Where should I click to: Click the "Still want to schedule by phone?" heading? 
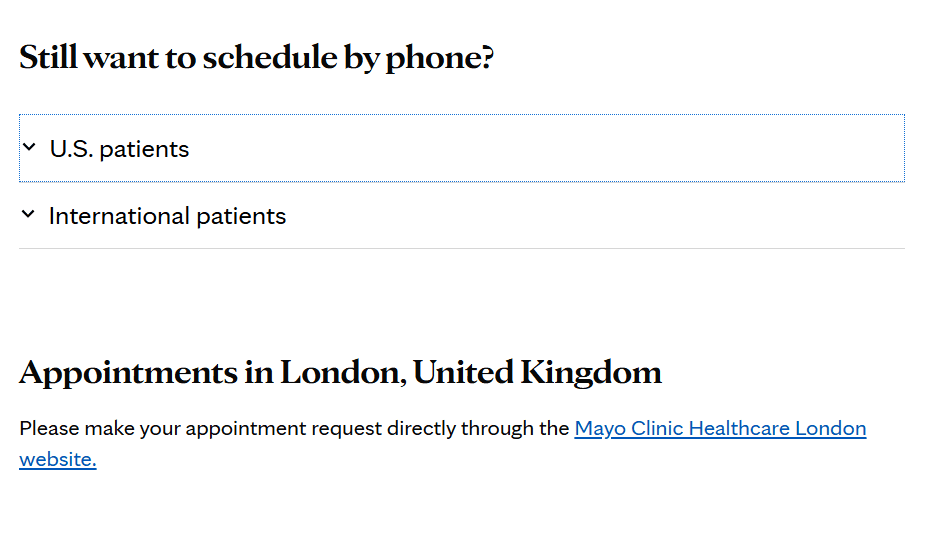[x=256, y=58]
